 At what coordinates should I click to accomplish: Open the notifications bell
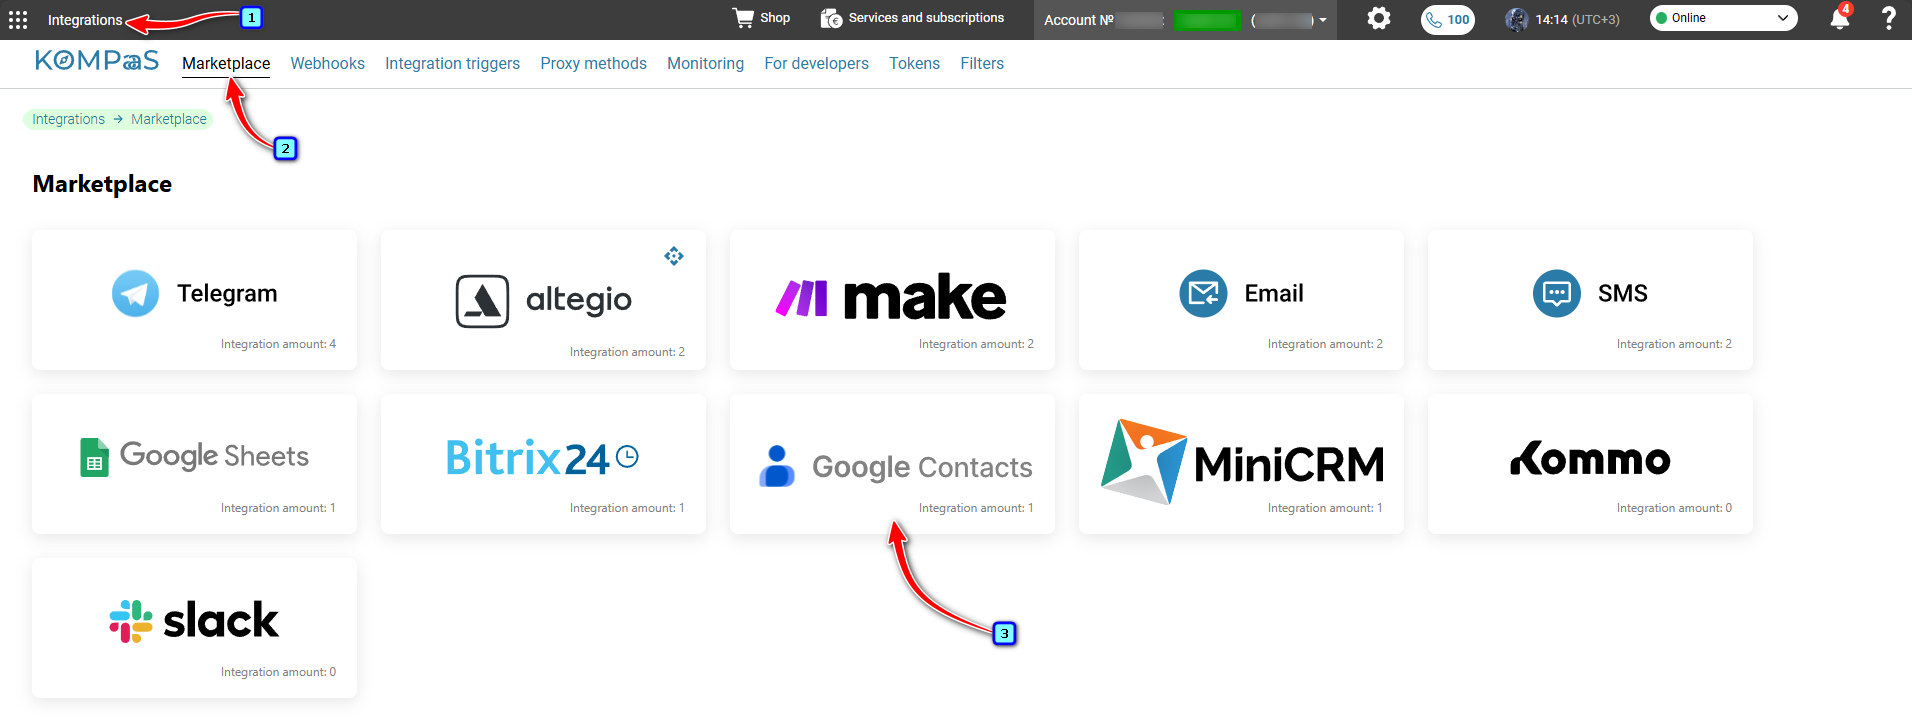coord(1839,18)
